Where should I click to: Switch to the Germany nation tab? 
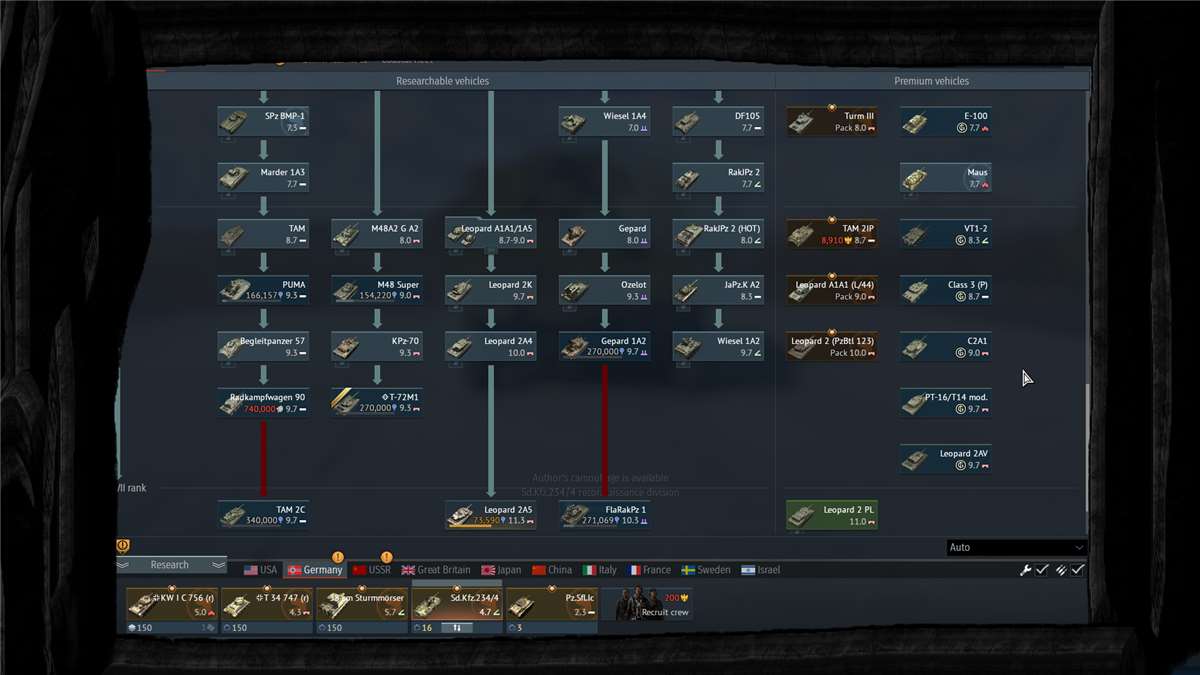(x=315, y=570)
